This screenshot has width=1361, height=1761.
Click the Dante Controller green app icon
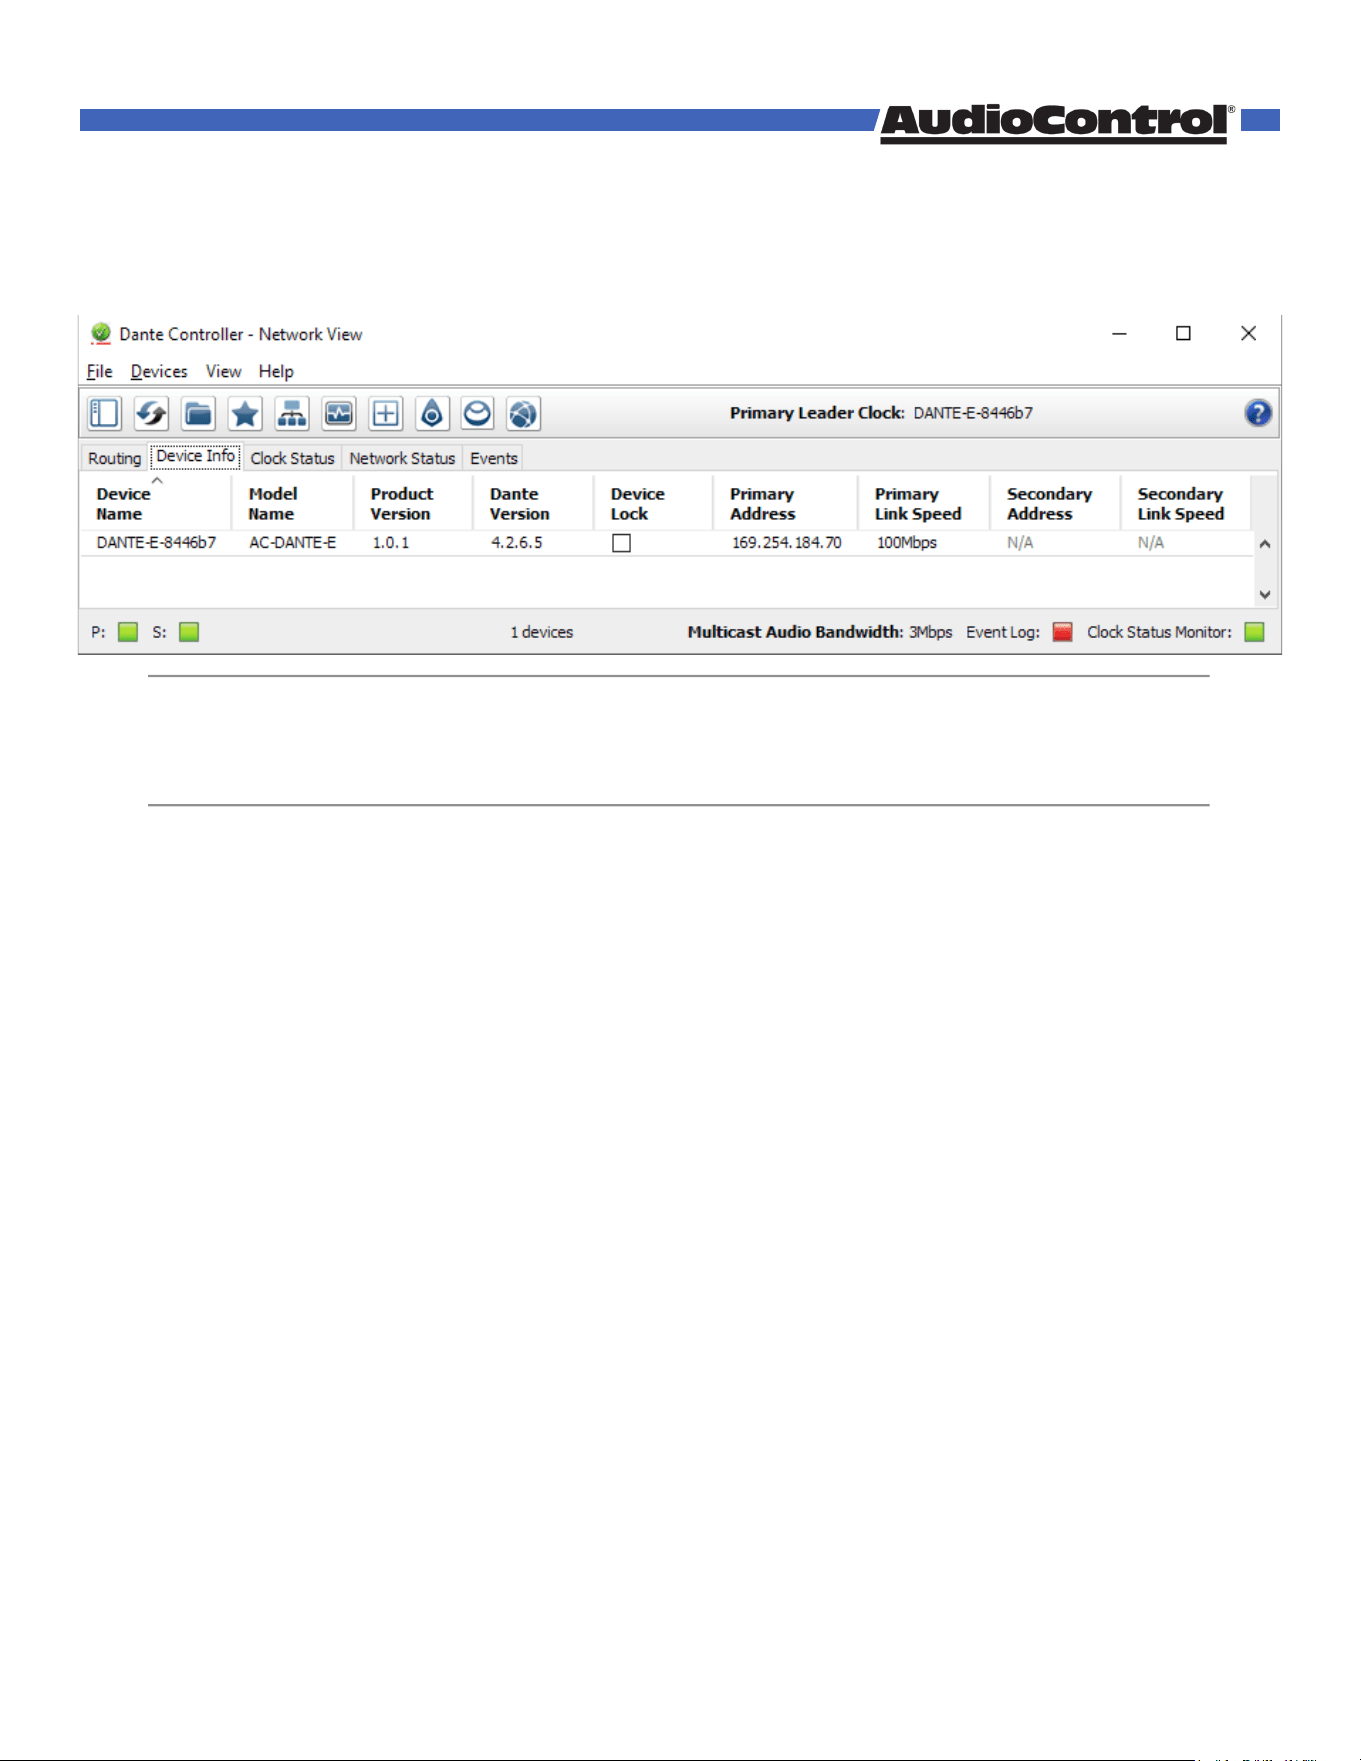(x=100, y=334)
